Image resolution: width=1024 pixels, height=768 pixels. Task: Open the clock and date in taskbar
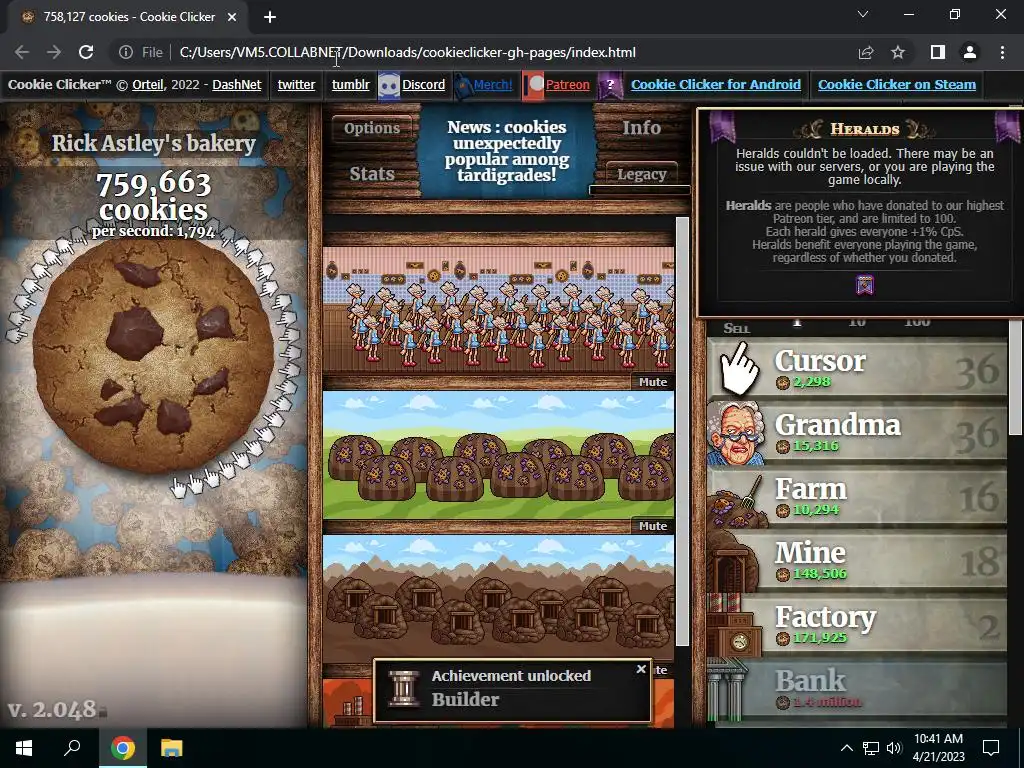938,748
